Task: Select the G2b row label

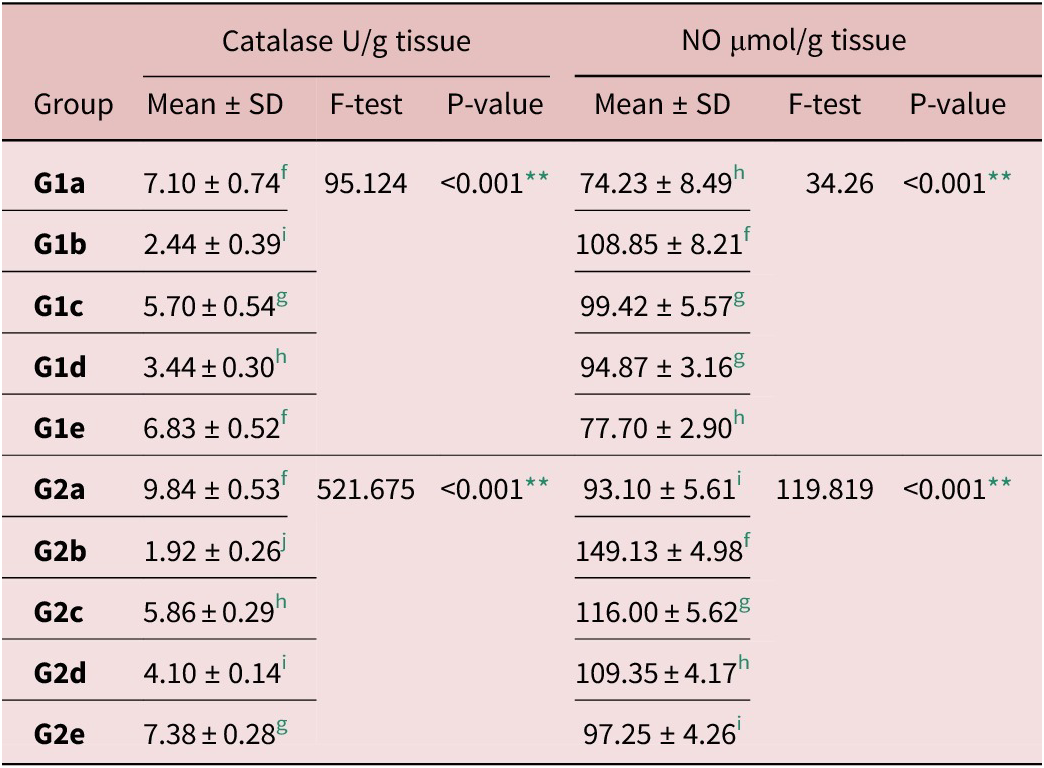Action: click(x=61, y=551)
